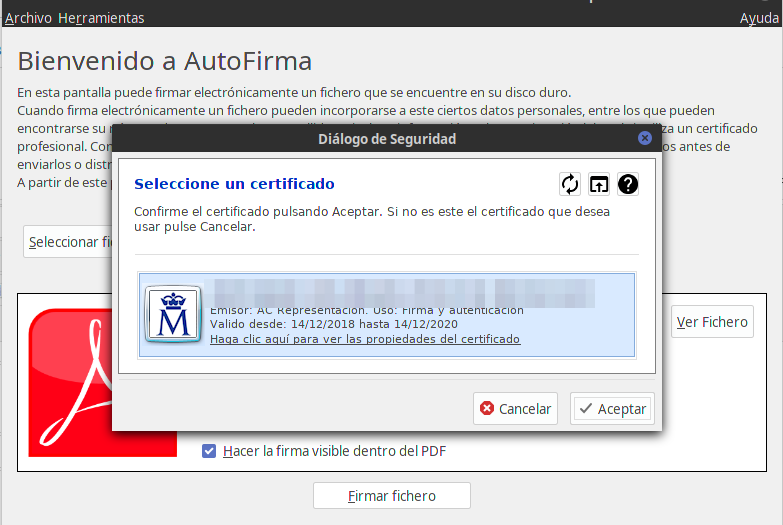This screenshot has height=525, width=783.
Task: Select the certificate entry valid until 14/12/2020
Action: [387, 315]
